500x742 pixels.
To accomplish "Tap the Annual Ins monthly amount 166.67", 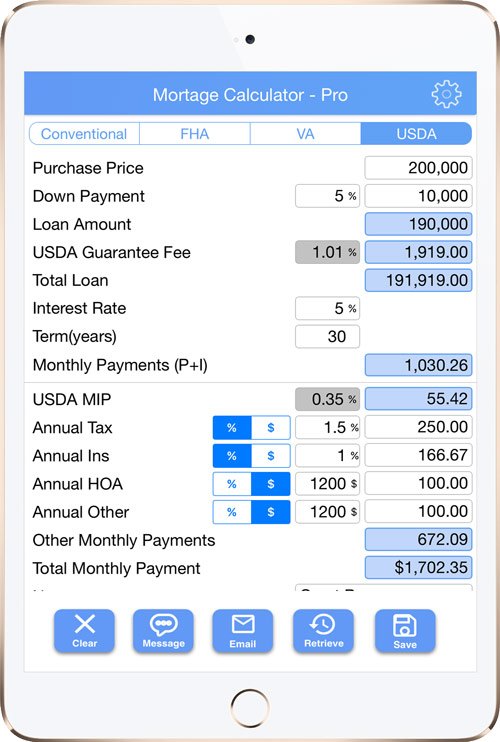I will [x=418, y=455].
